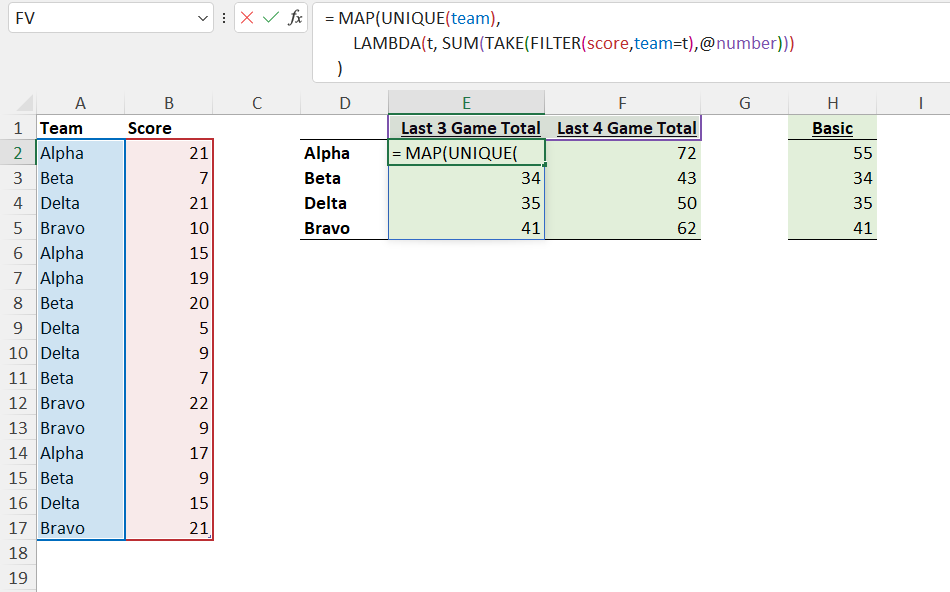
Task: Expand the Name Box dropdown arrow
Action: [203, 18]
